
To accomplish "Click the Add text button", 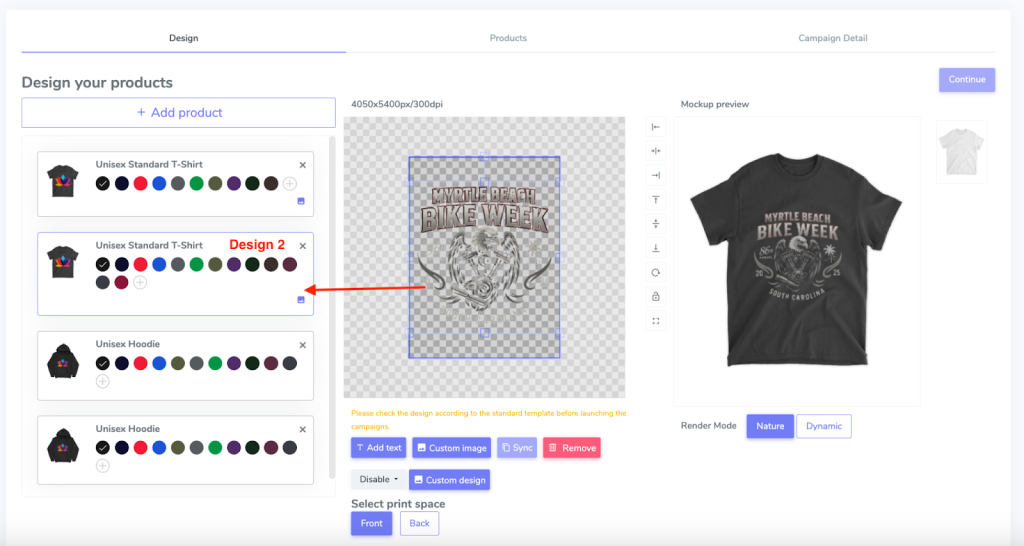I will pyautogui.click(x=378, y=448).
